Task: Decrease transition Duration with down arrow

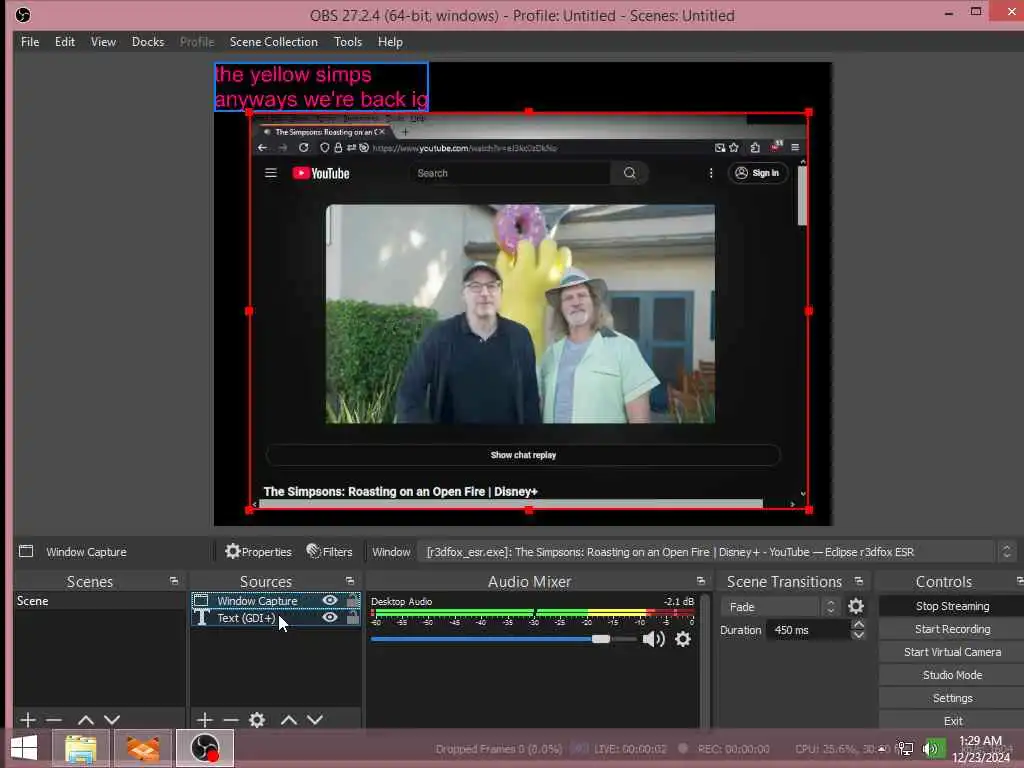Action: (x=859, y=635)
